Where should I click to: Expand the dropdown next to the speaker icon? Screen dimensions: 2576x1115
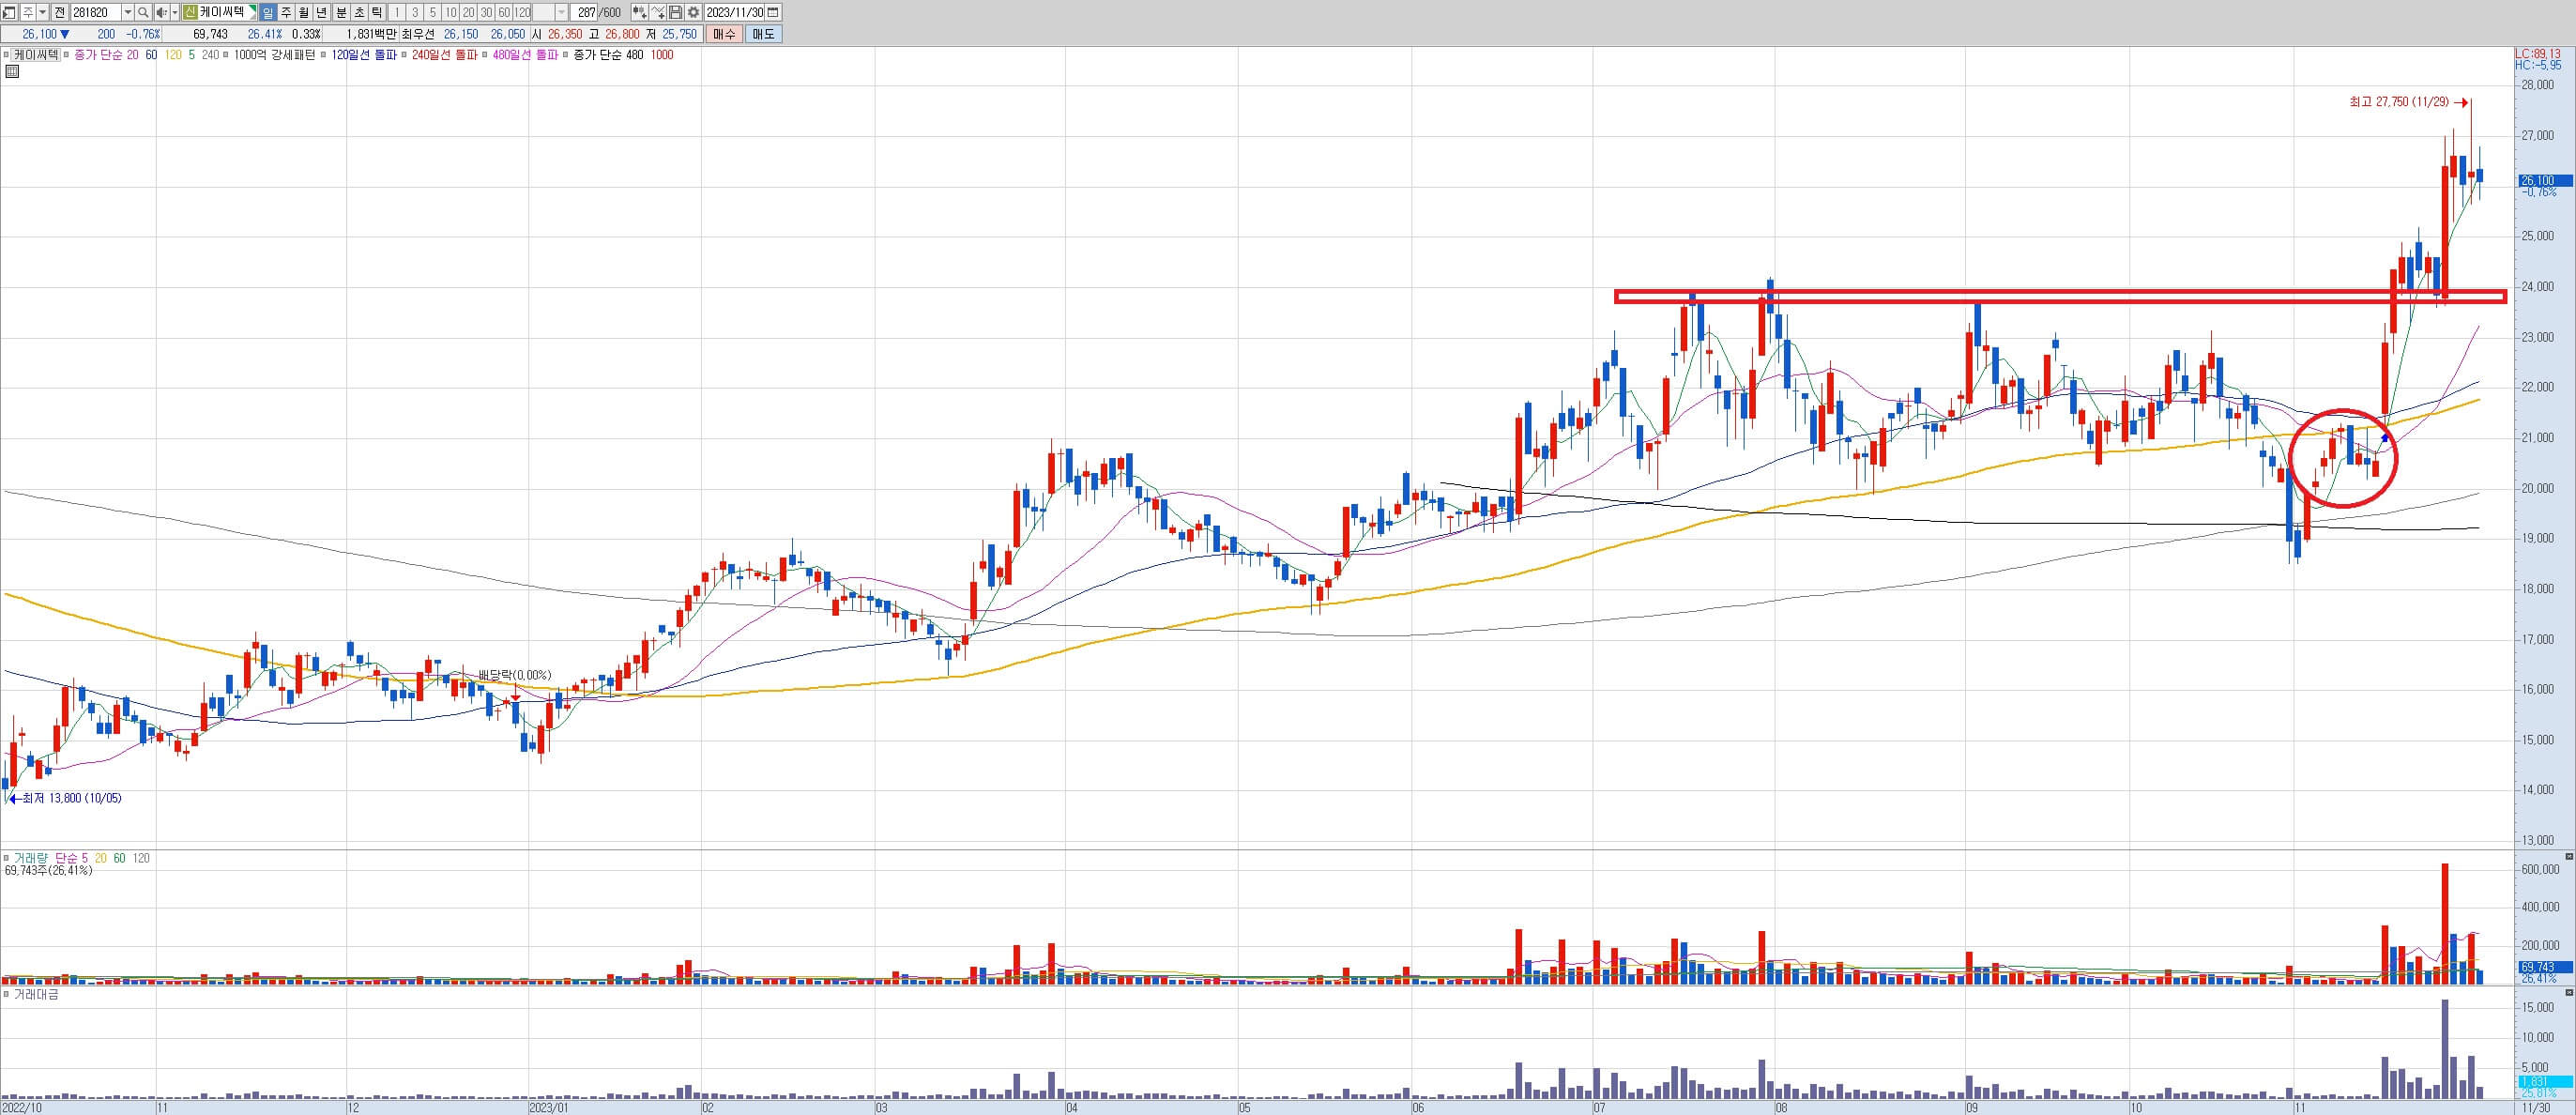pos(175,12)
